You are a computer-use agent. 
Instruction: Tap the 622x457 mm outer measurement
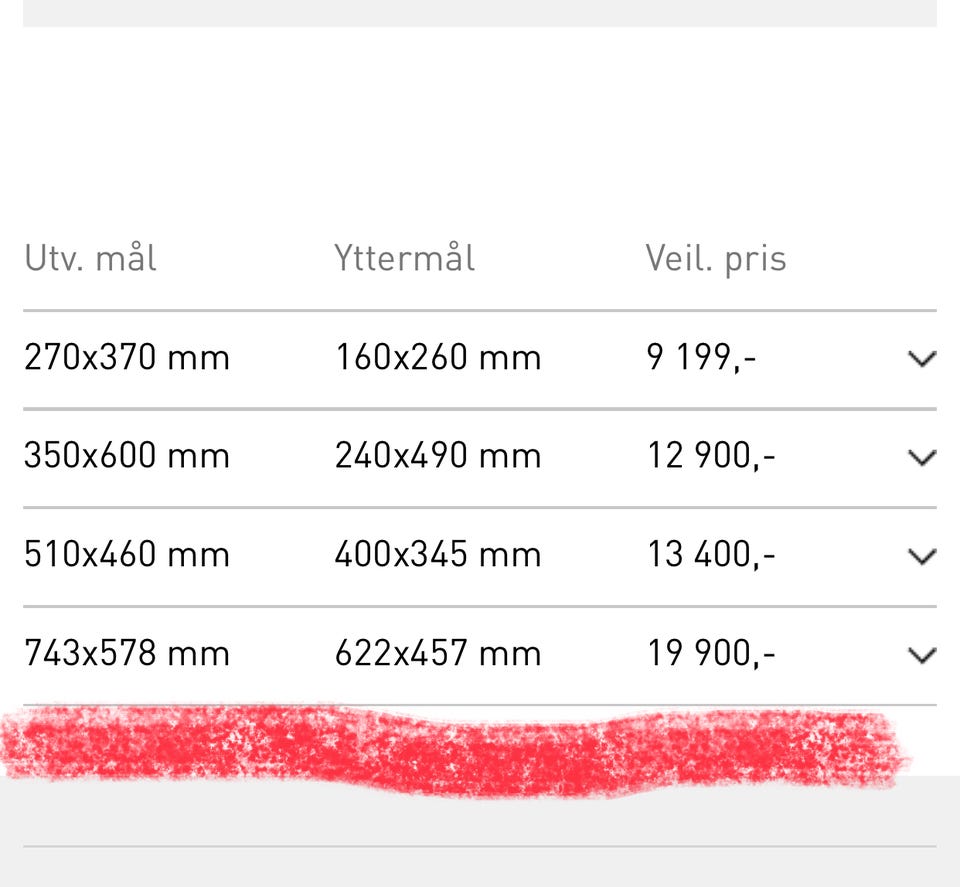tap(438, 654)
